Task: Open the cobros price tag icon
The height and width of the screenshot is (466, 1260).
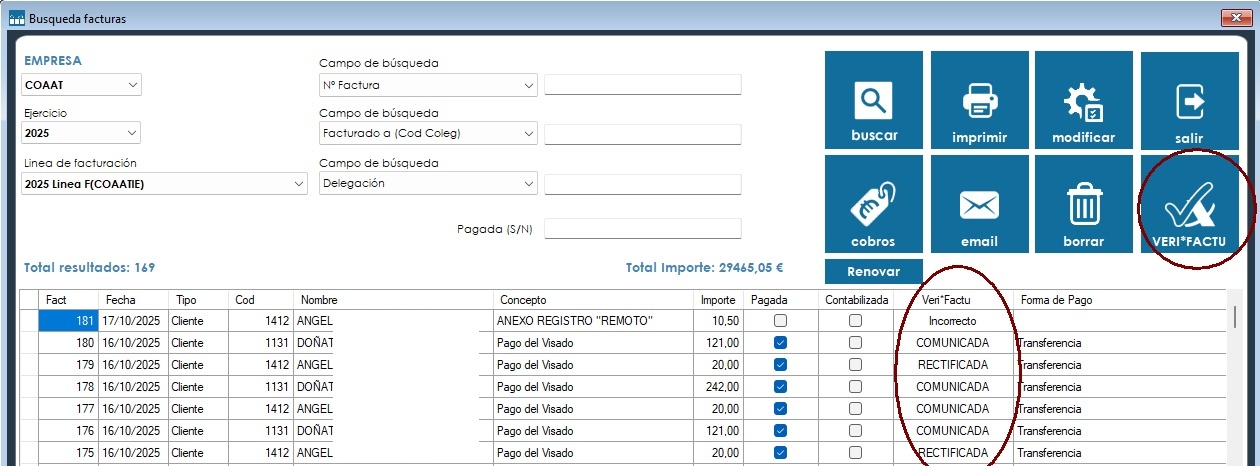Action: point(874,205)
